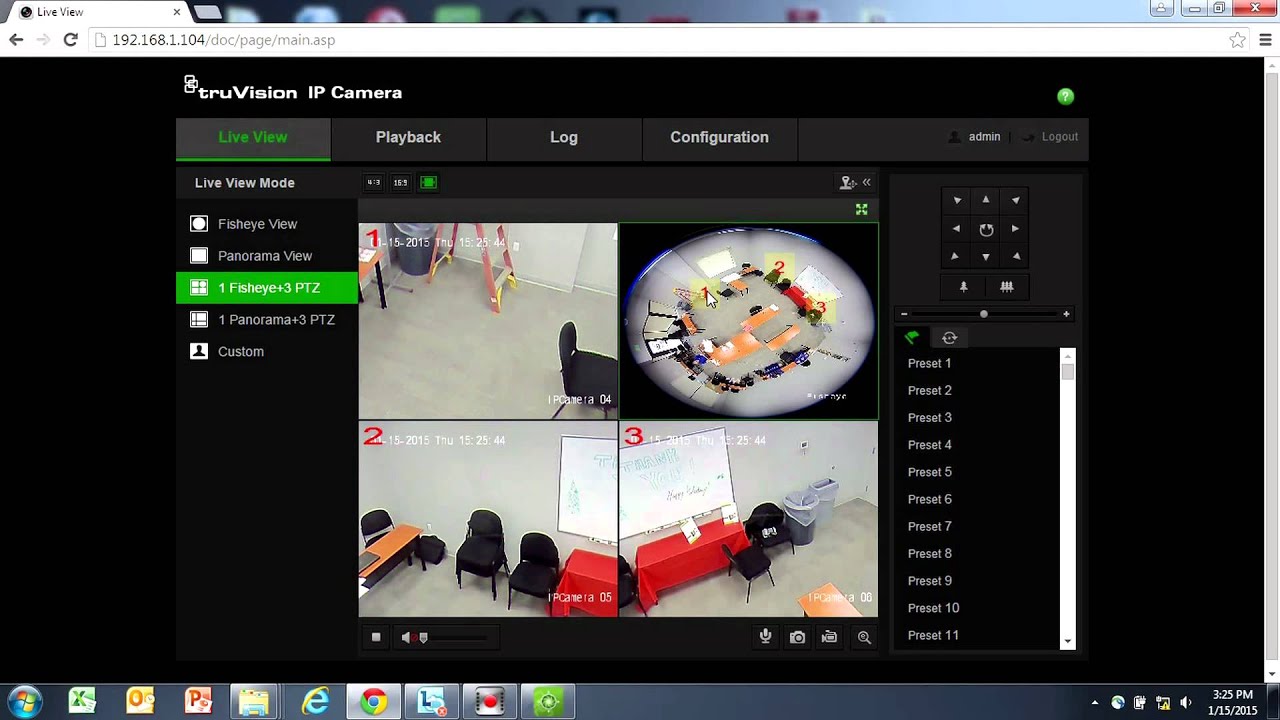The image size is (1280, 720).
Task: Pan camera left with PTZ arrow
Action: [x=957, y=229]
